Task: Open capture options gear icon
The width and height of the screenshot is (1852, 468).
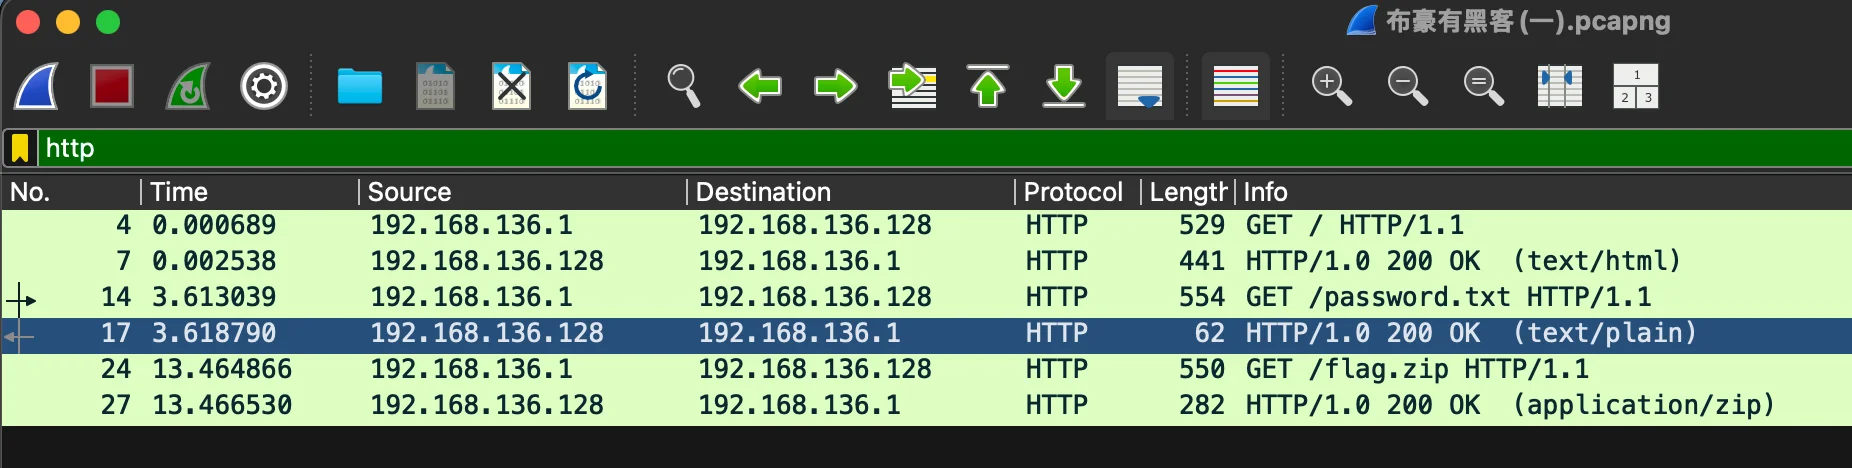Action: pos(264,86)
